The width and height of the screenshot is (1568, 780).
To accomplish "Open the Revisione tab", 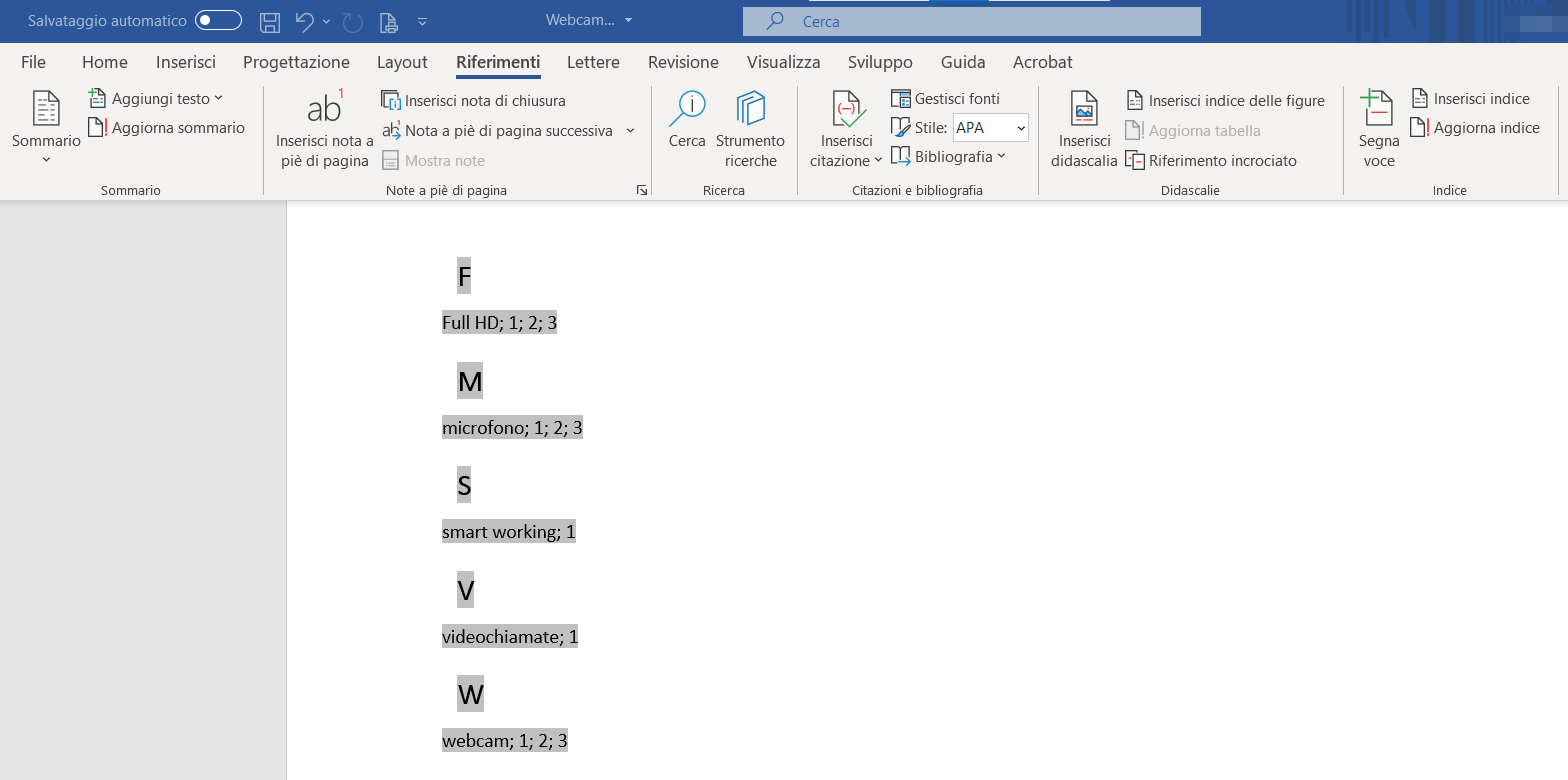I will pos(683,62).
